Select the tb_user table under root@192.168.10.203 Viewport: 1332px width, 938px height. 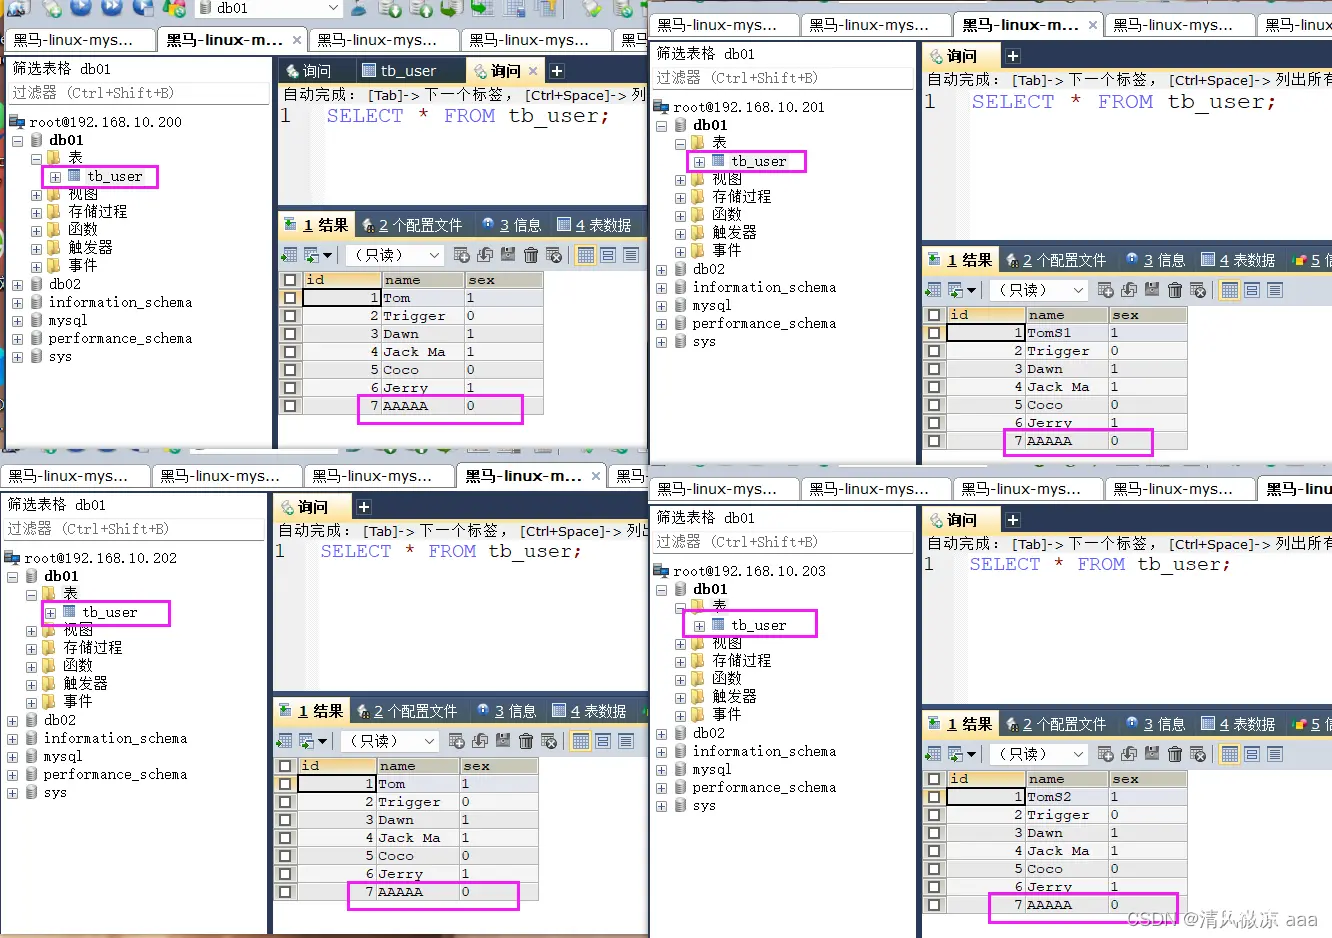[x=758, y=625]
